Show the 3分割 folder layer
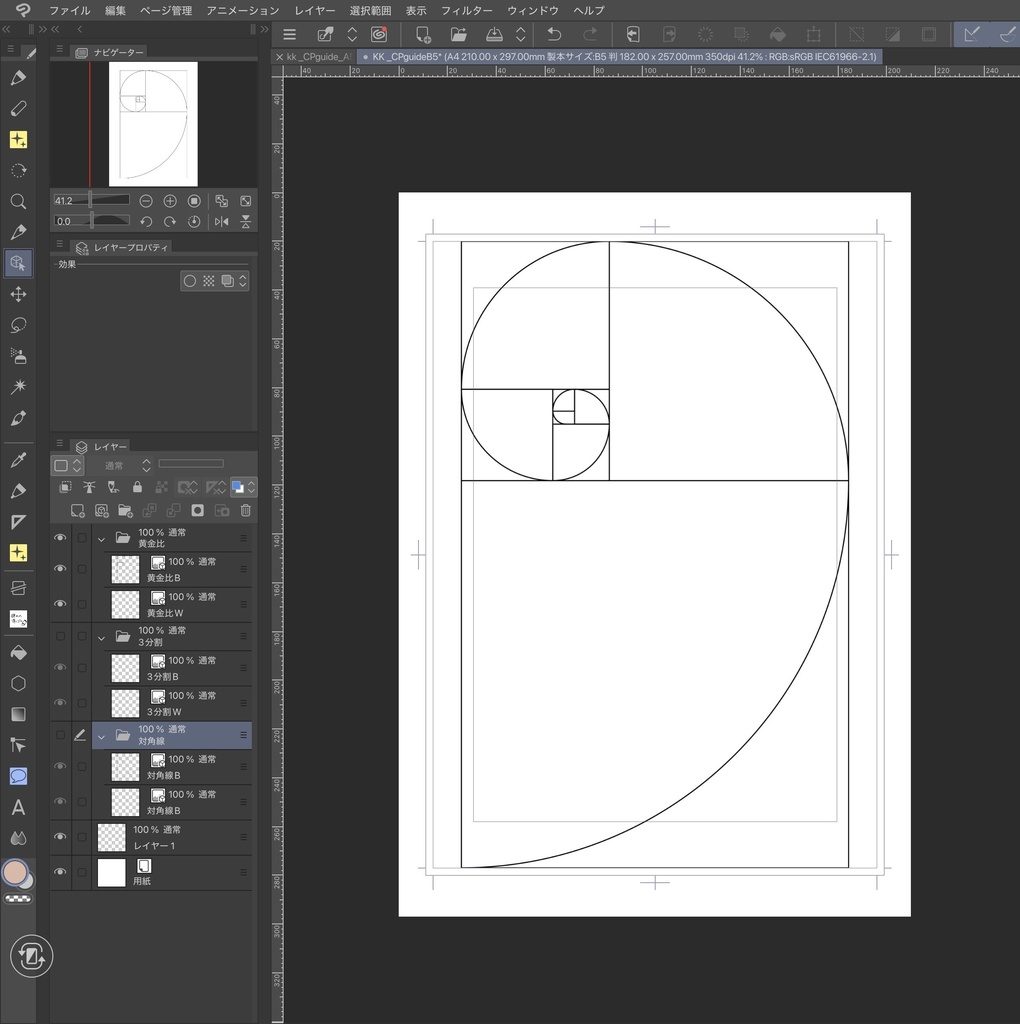1020x1024 pixels. 60,636
